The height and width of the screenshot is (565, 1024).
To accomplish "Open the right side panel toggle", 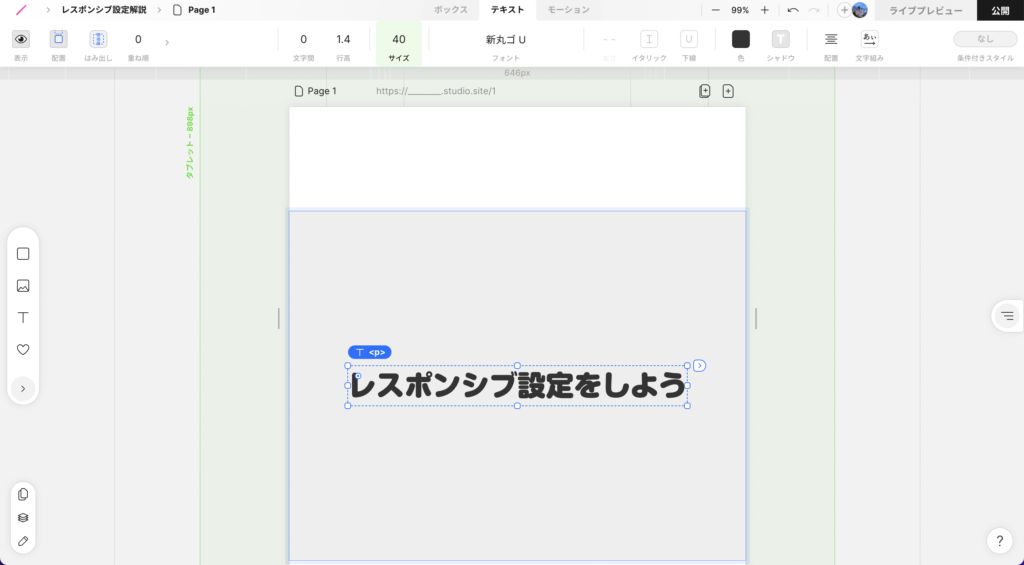I will [x=1007, y=316].
